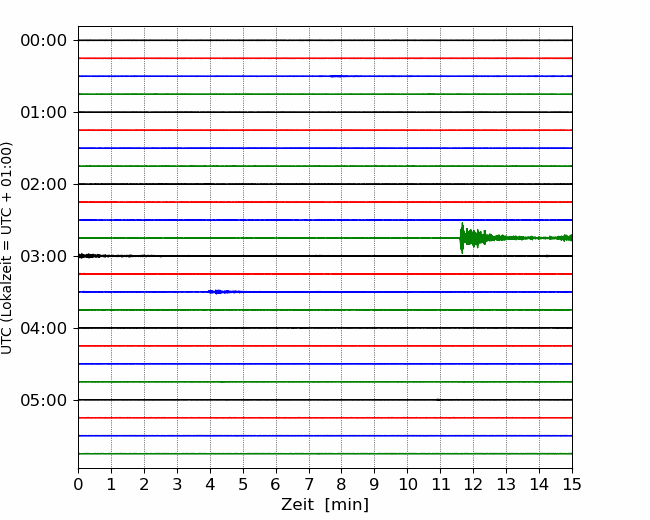Click the "10" minute tick label
The image size is (650, 520).
407,485
